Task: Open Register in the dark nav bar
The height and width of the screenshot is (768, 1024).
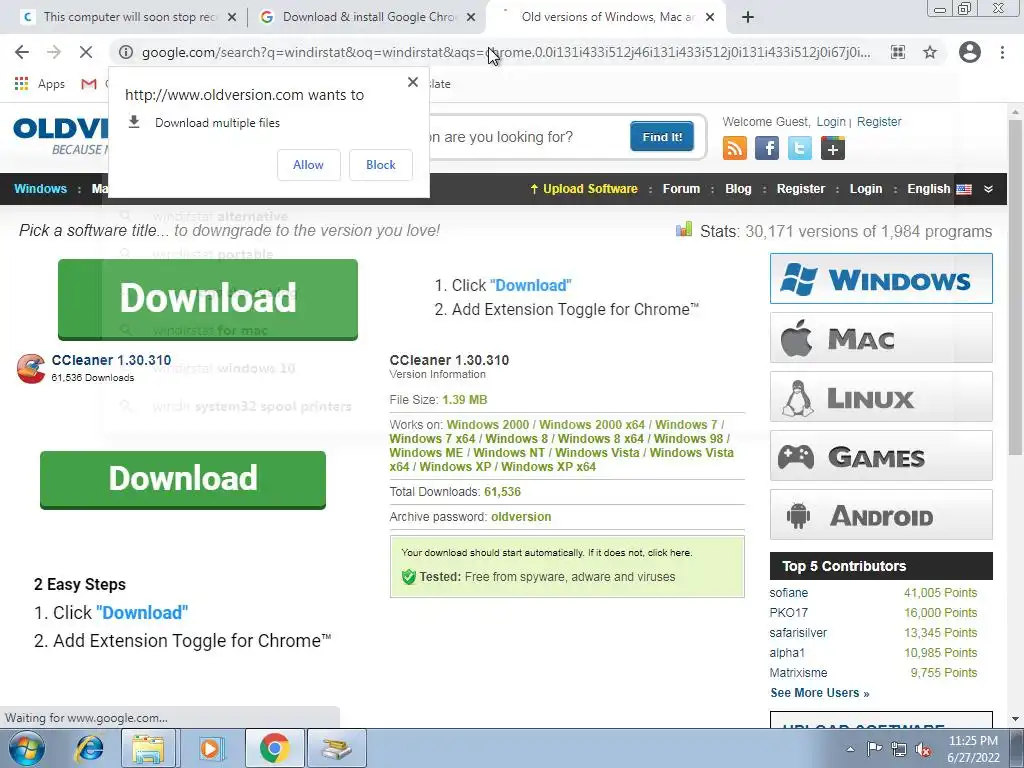Action: pyautogui.click(x=801, y=189)
